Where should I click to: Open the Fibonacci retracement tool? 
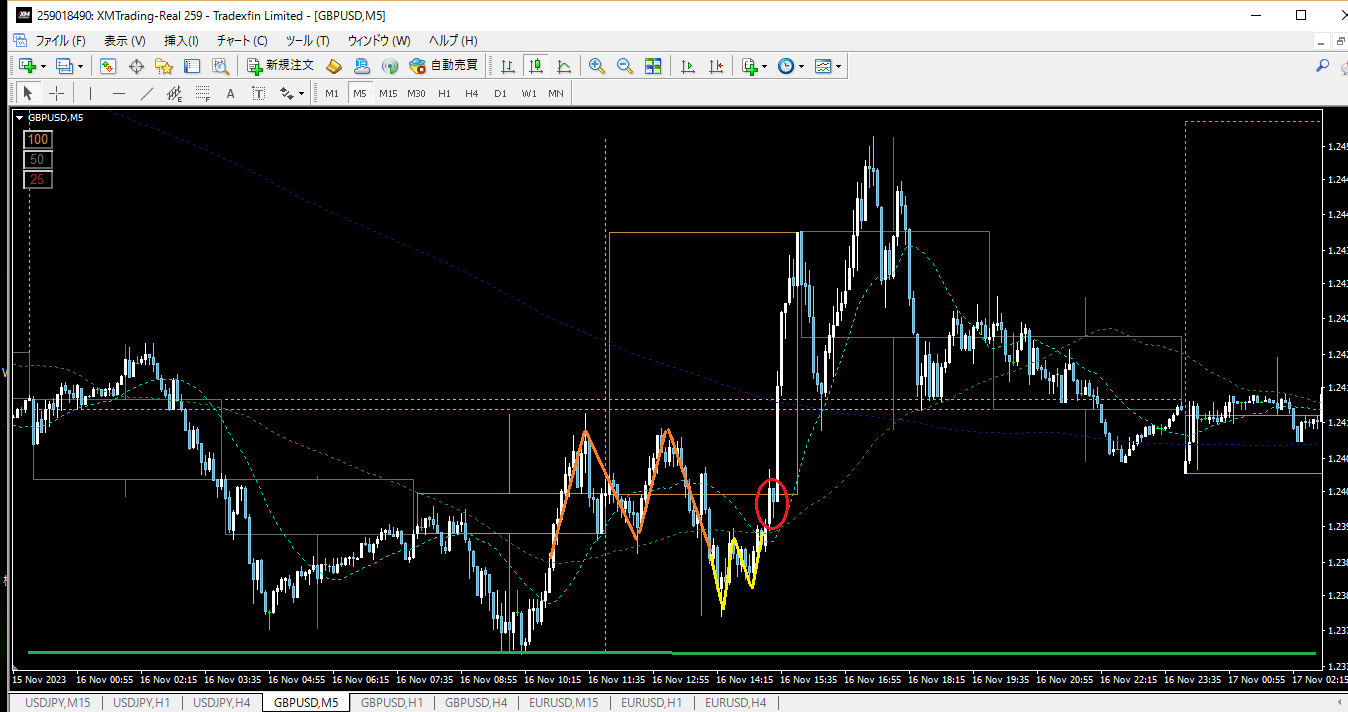click(202, 93)
